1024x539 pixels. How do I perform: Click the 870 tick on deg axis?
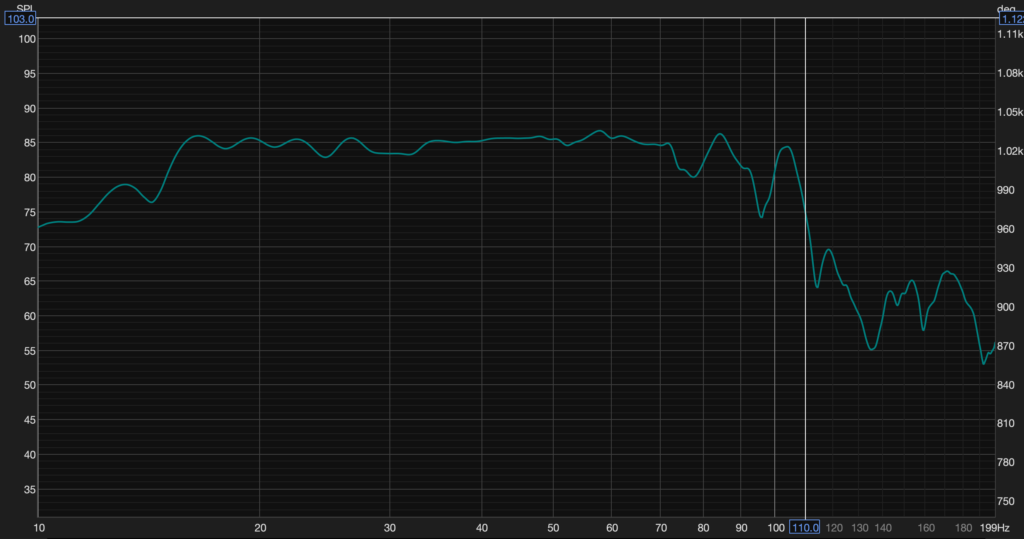point(1006,346)
